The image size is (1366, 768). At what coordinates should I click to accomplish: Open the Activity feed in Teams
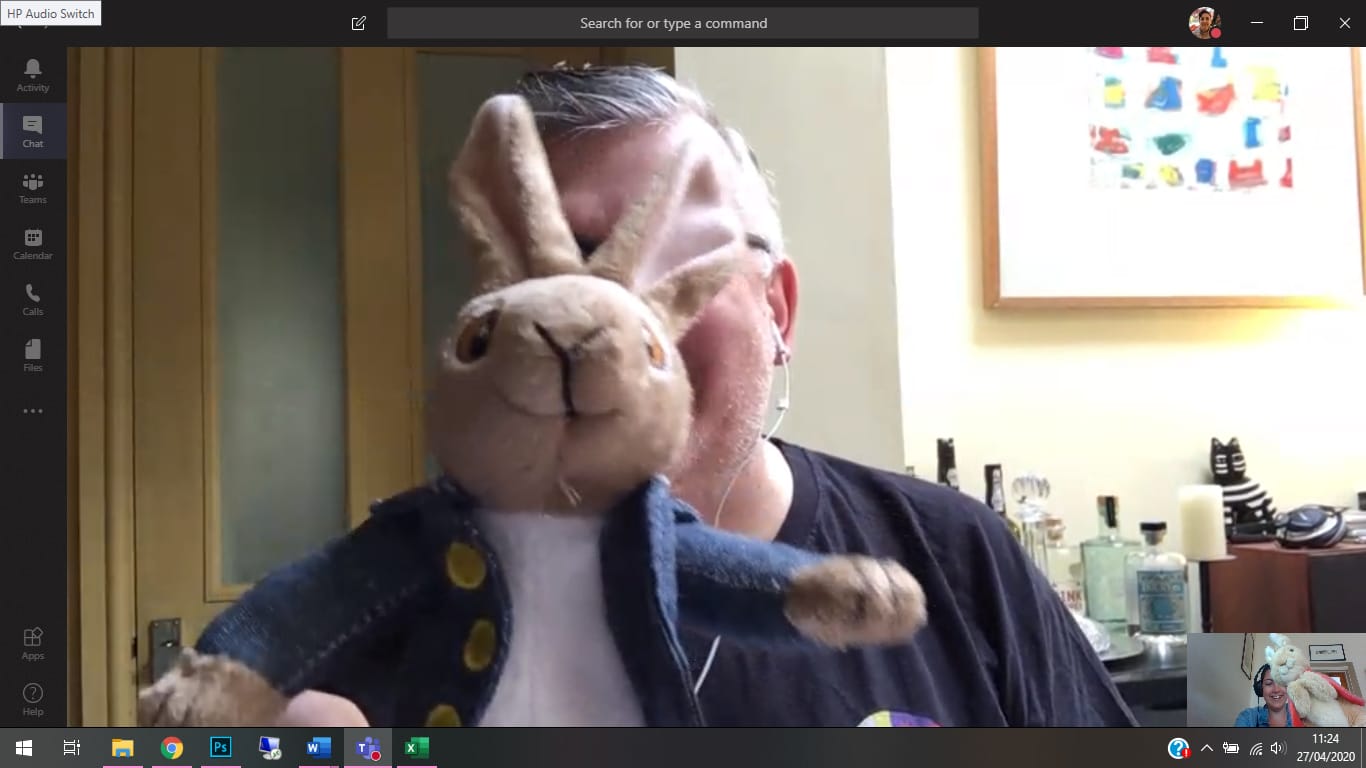click(33, 75)
